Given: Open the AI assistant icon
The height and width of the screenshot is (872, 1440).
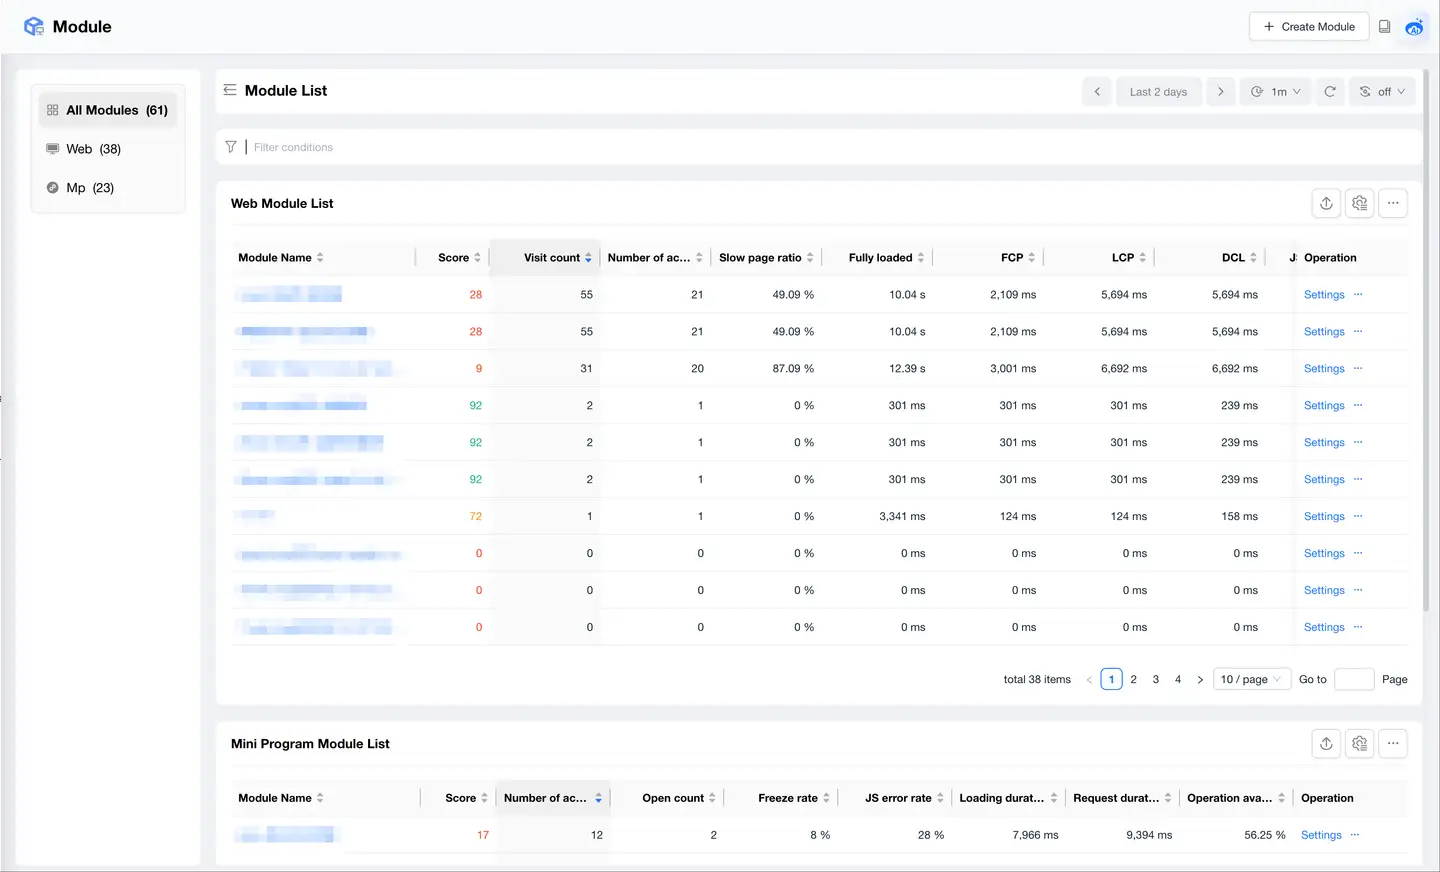Looking at the screenshot, I should coord(1415,26).
